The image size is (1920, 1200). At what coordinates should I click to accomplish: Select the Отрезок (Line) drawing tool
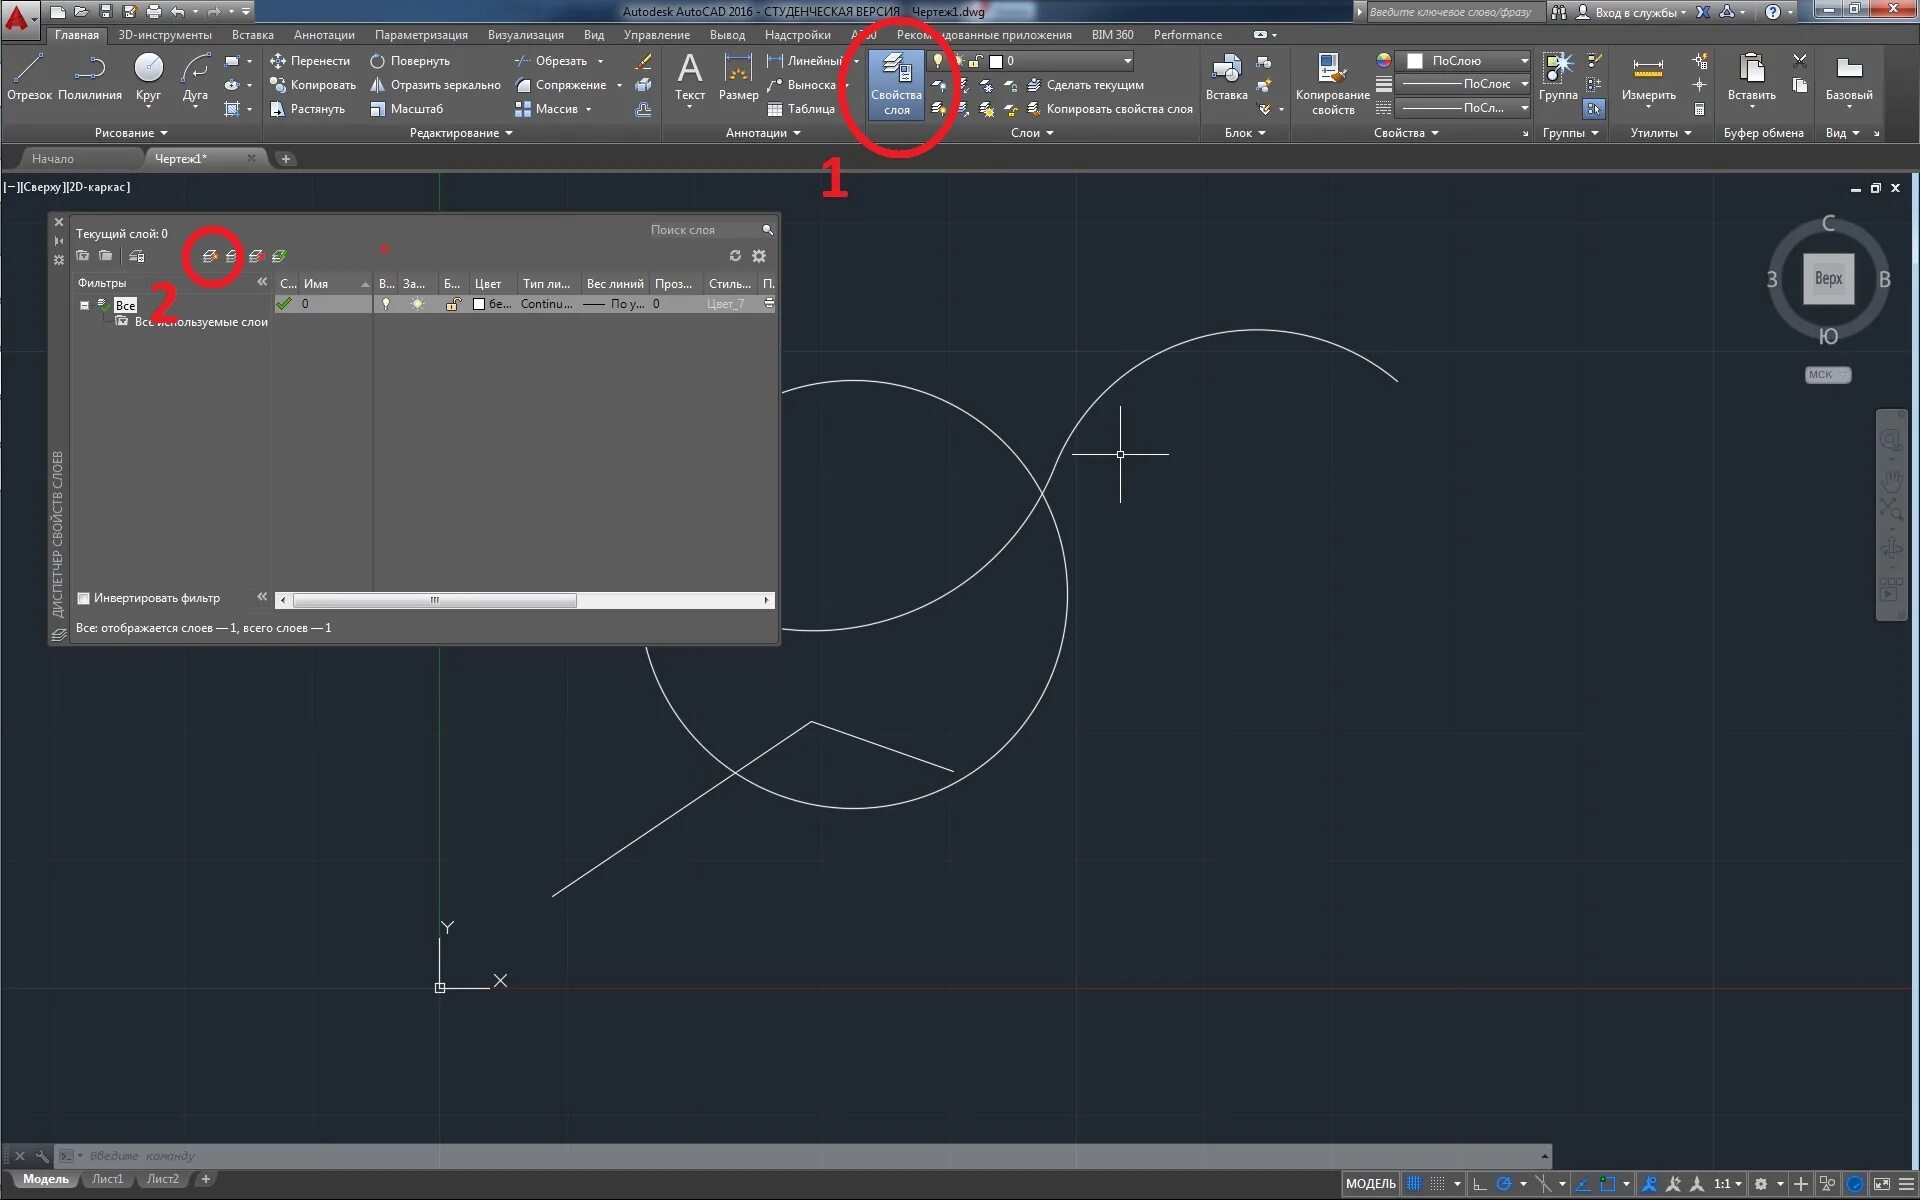tap(29, 78)
